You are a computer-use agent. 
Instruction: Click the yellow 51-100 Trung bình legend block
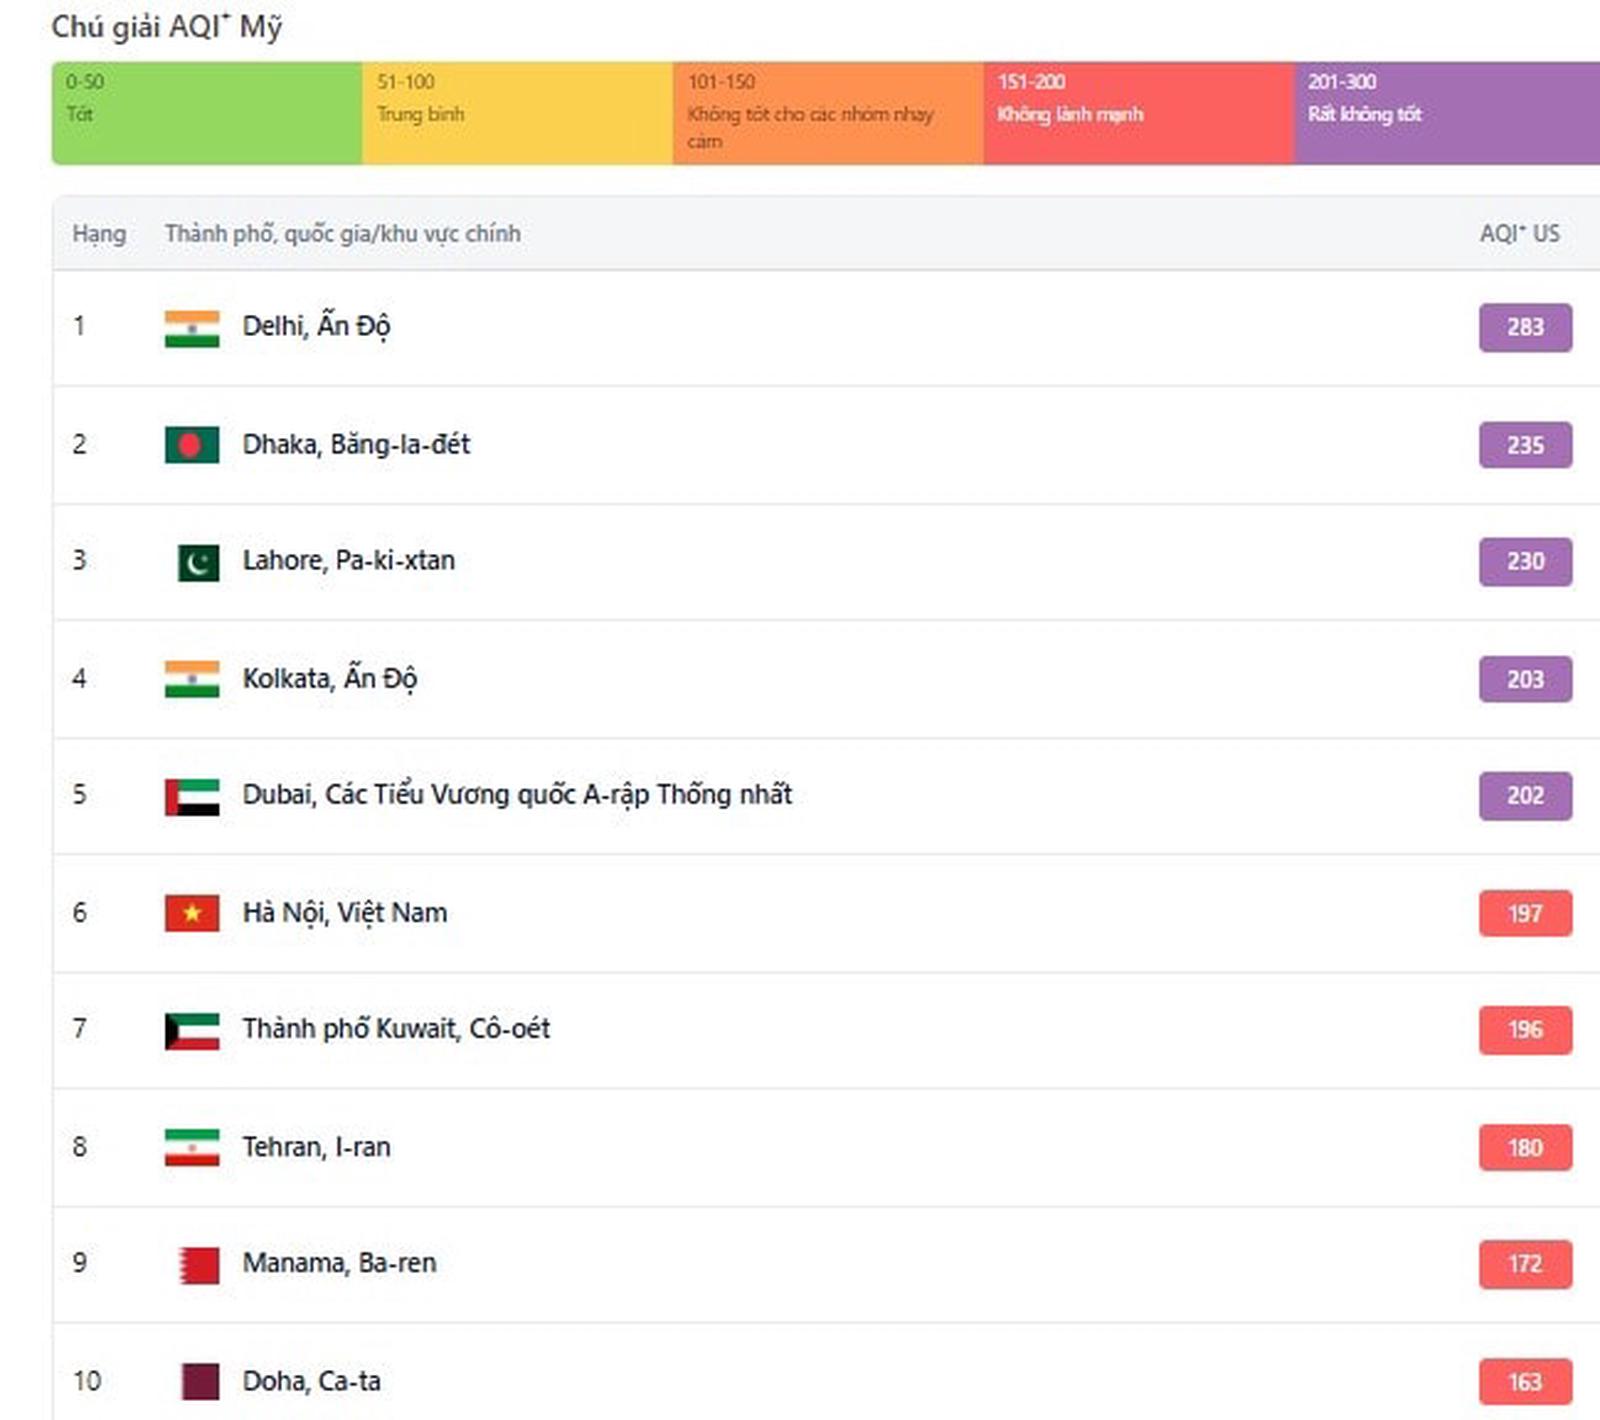pos(517,113)
